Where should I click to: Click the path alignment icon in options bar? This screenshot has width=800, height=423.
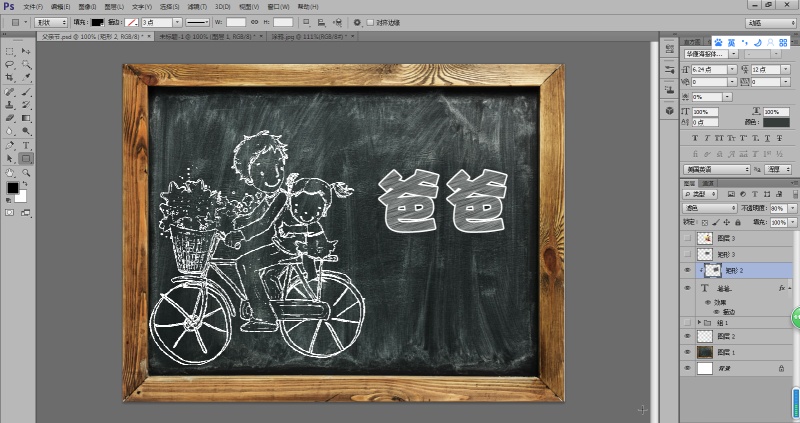coord(321,22)
